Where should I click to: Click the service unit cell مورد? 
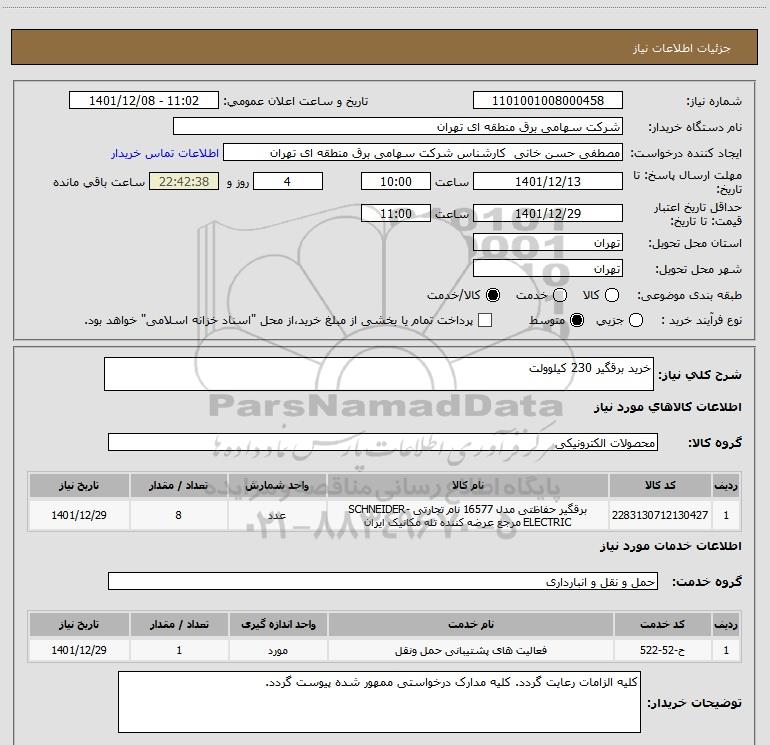click(278, 650)
